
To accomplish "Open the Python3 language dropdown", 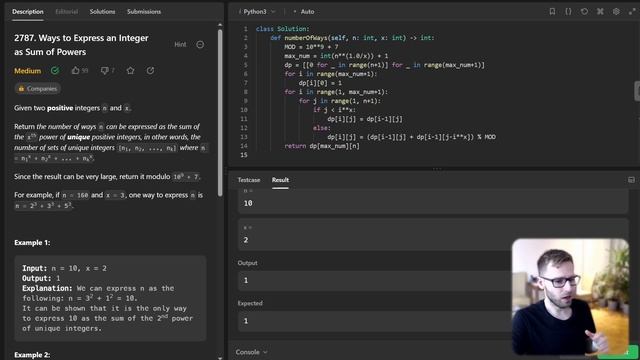I will point(257,11).
